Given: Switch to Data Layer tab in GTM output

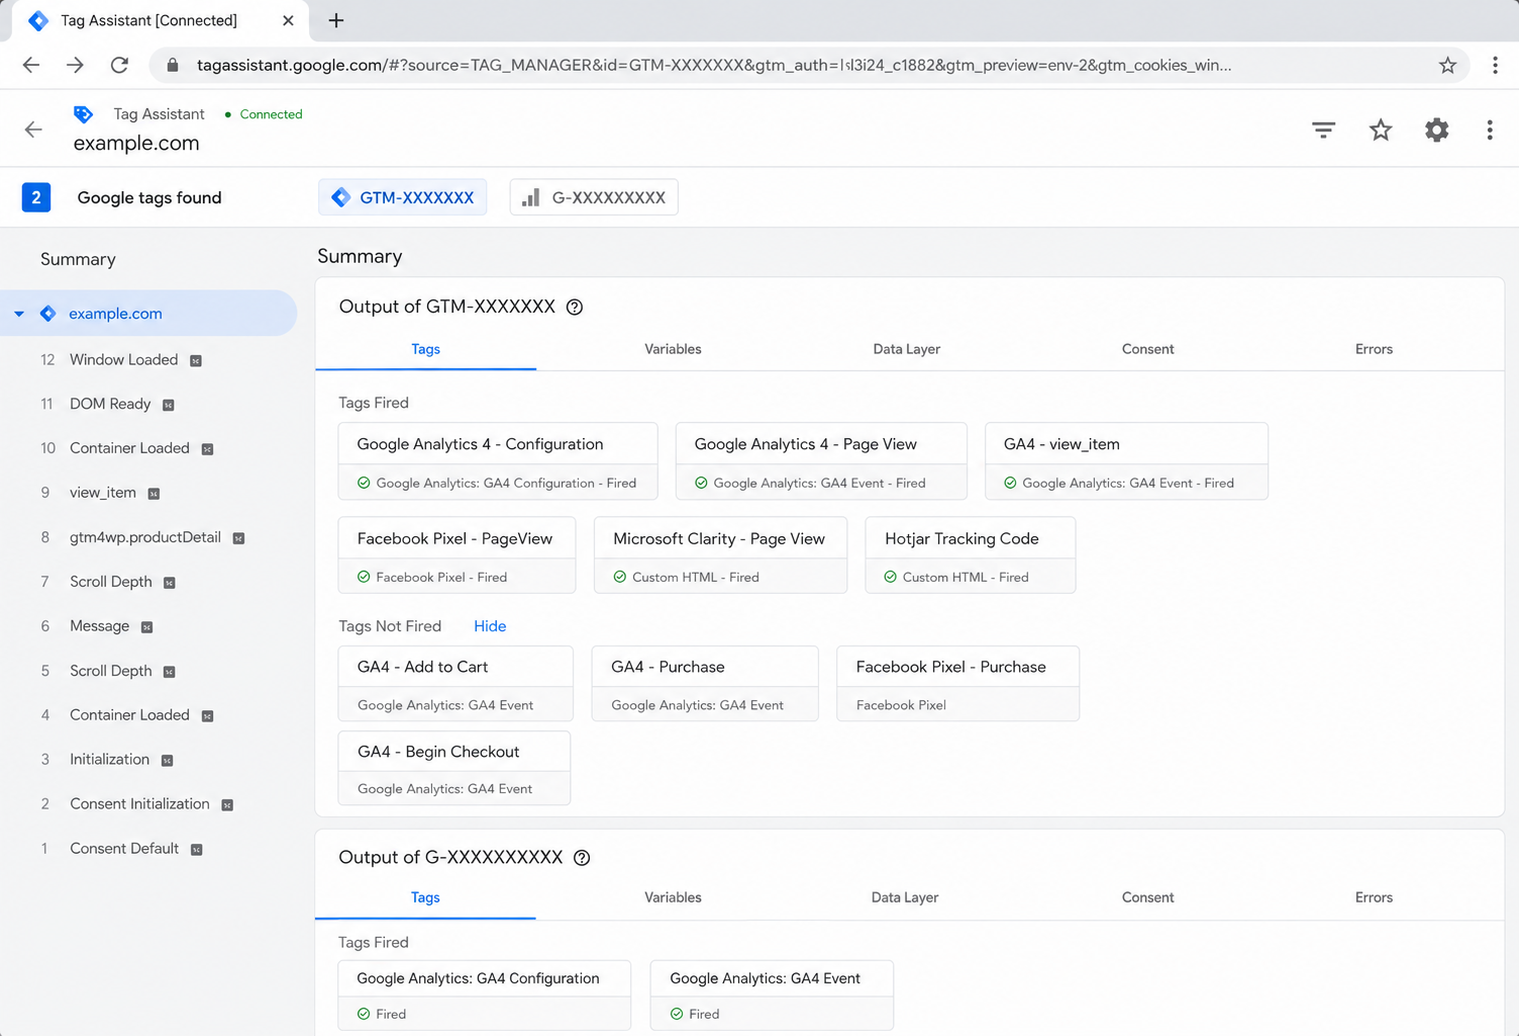Looking at the screenshot, I should click(x=906, y=349).
